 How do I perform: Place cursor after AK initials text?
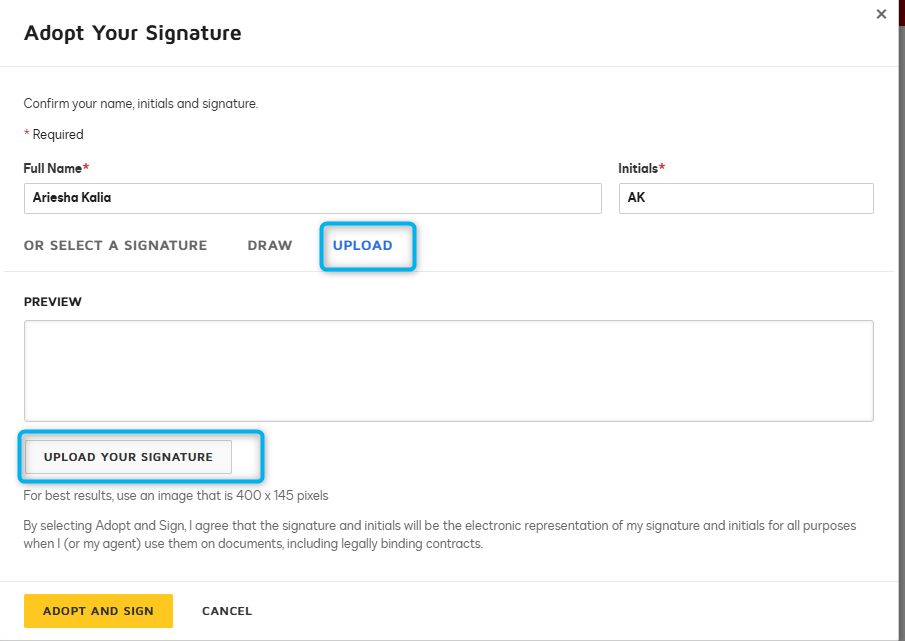coord(646,198)
